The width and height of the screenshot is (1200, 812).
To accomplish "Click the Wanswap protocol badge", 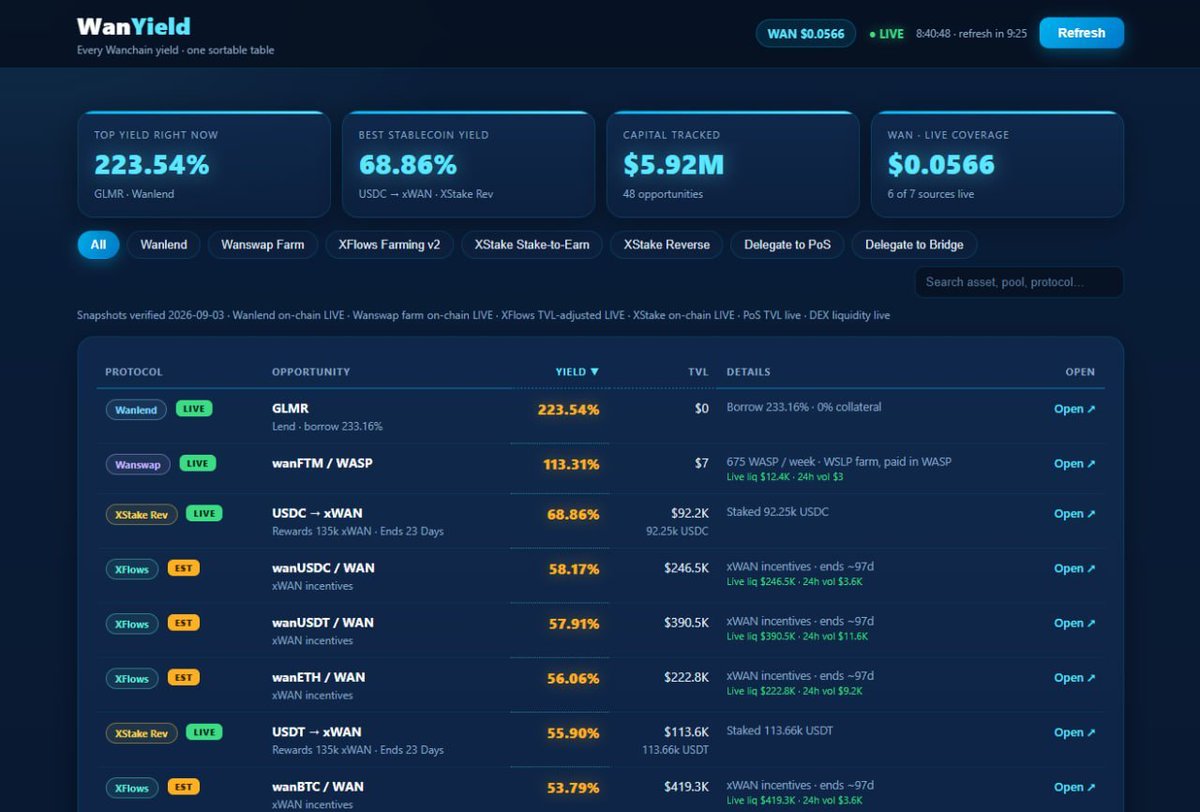I will pos(138,464).
